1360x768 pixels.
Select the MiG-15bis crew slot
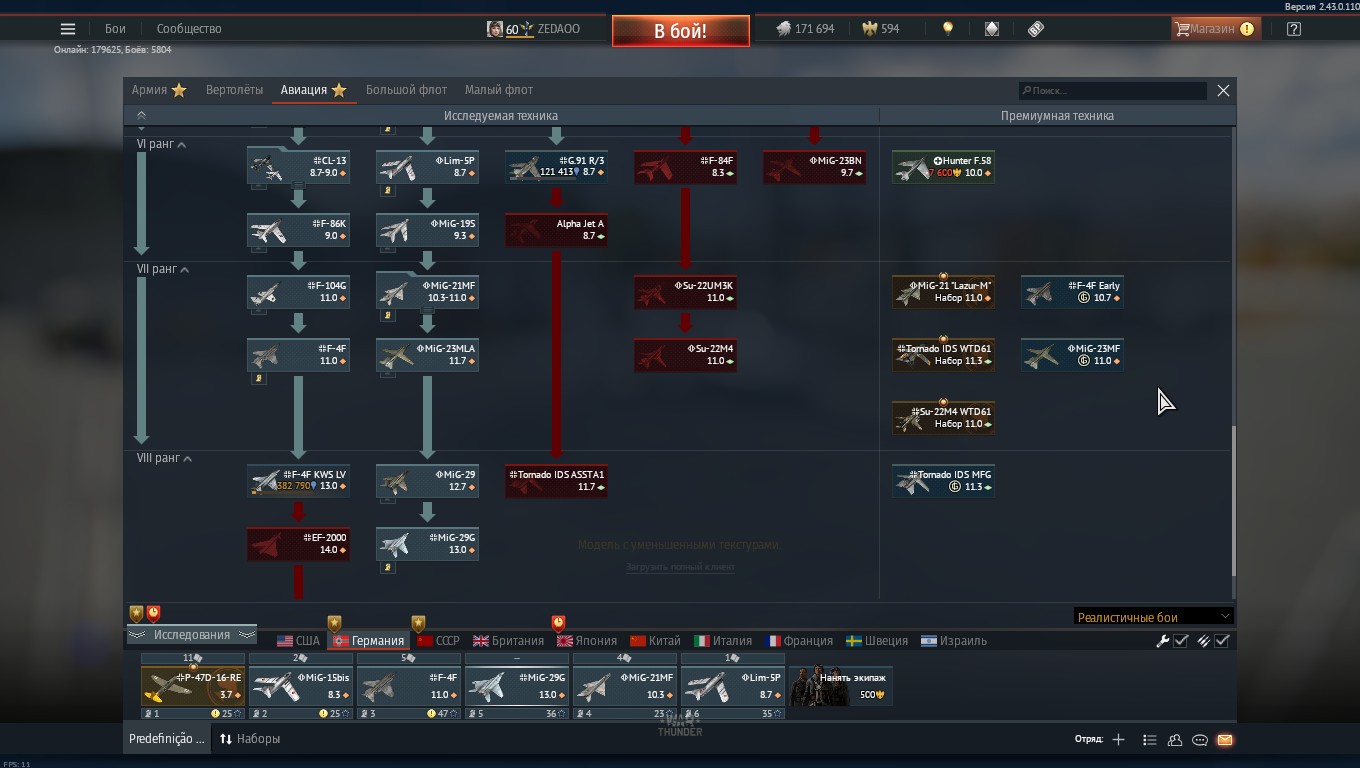click(301, 686)
